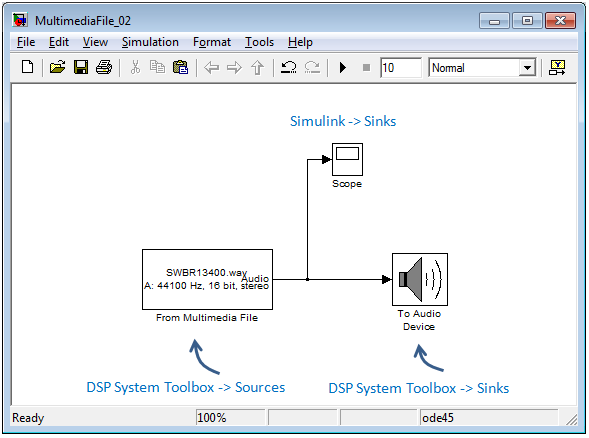This screenshot has height=438, width=589.
Task: Expand the Normal simulation mode dropdown
Action: (x=527, y=68)
